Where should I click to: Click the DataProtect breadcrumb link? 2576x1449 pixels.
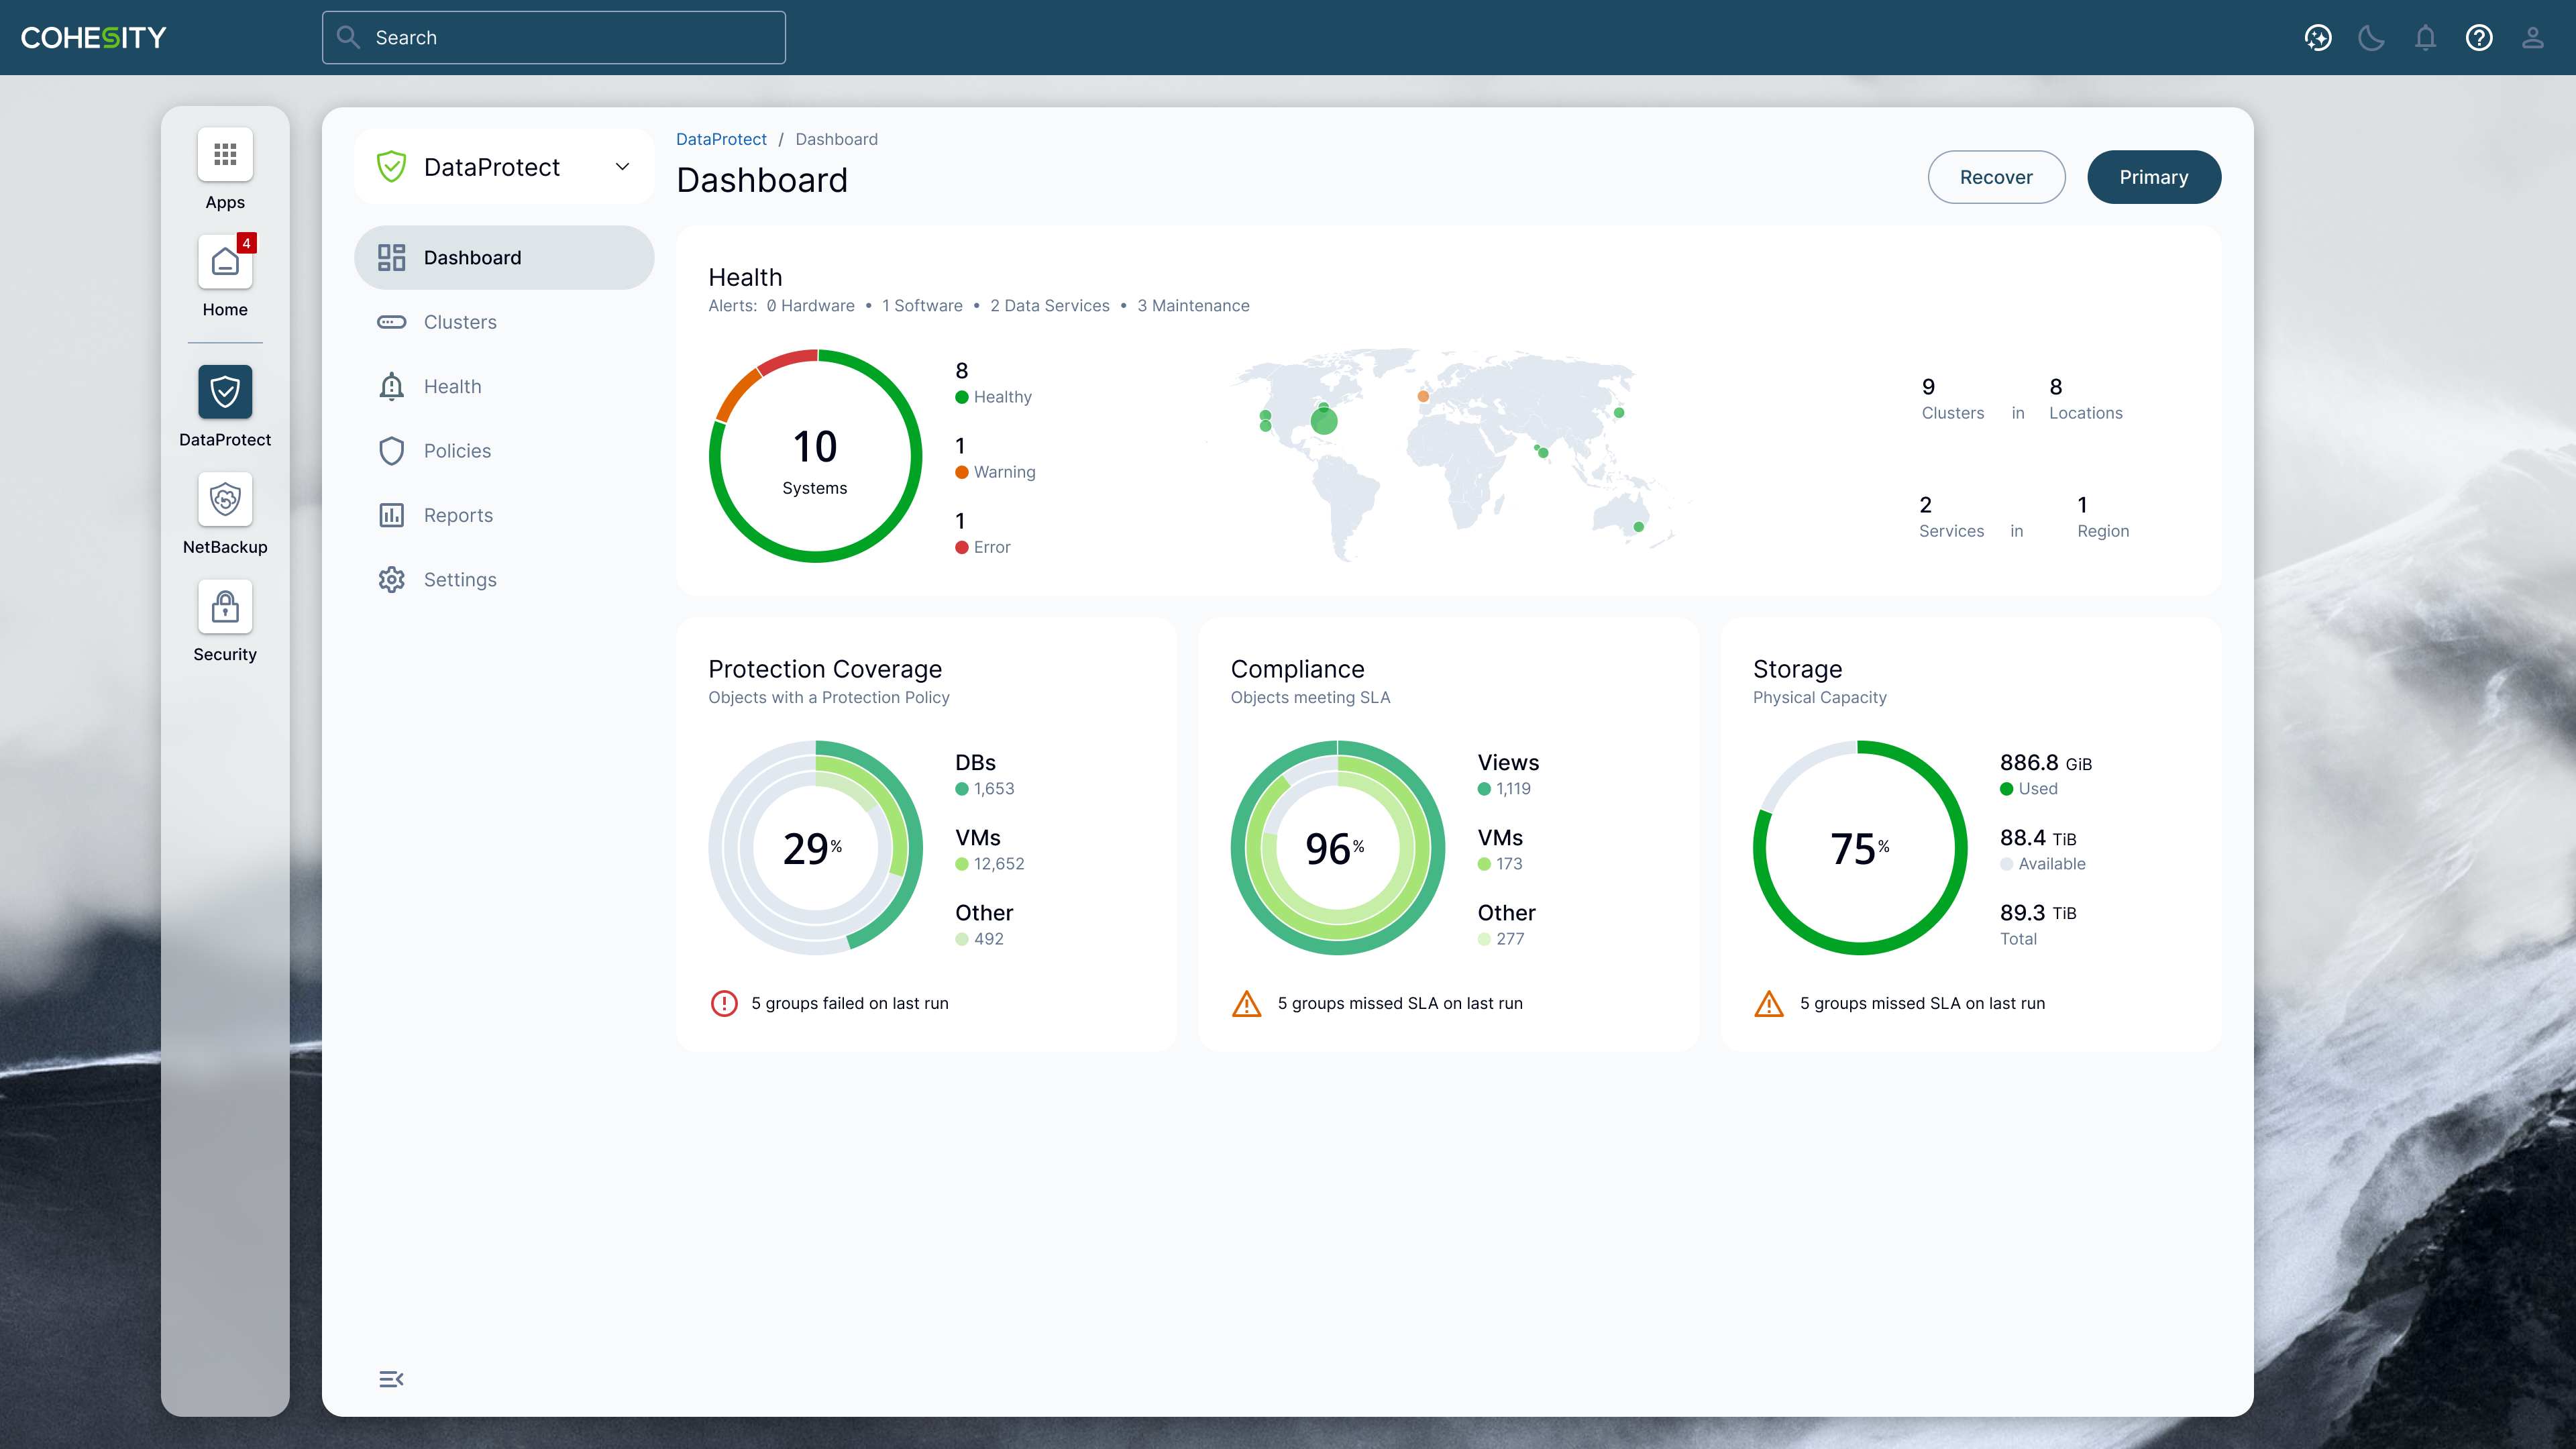(x=721, y=139)
